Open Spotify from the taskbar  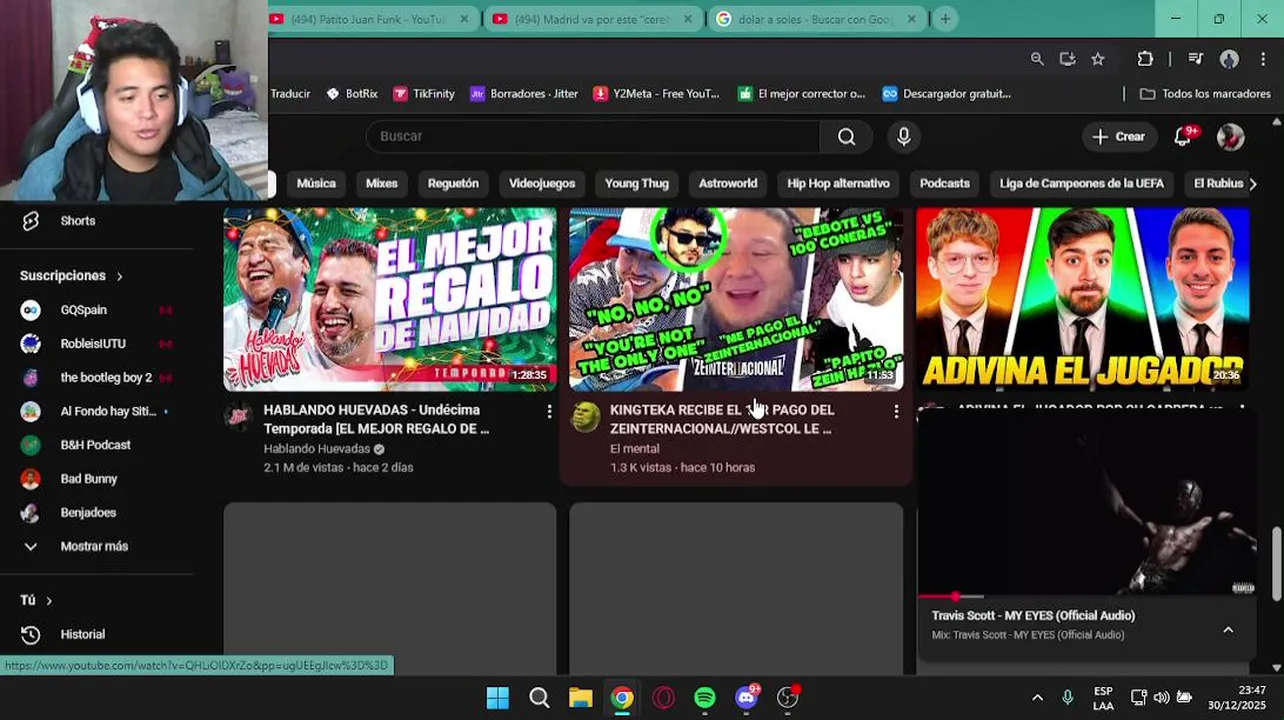tap(705, 697)
